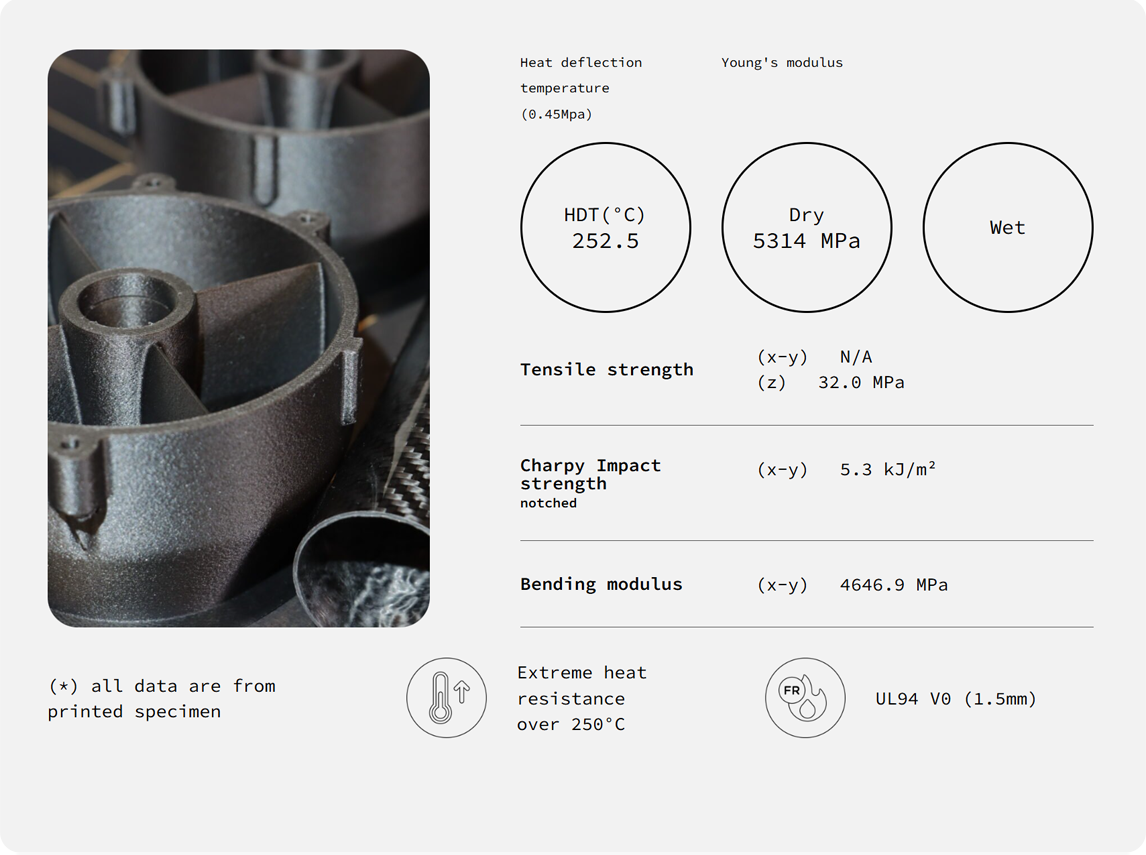
Task: Click the notched sublabel under Charpy
Action: [x=548, y=503]
